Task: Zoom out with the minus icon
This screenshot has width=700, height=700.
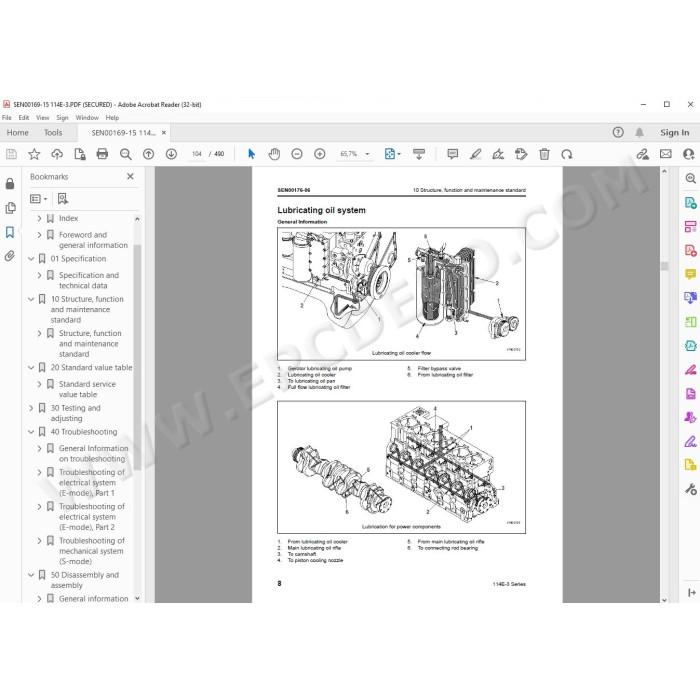Action: [x=297, y=154]
